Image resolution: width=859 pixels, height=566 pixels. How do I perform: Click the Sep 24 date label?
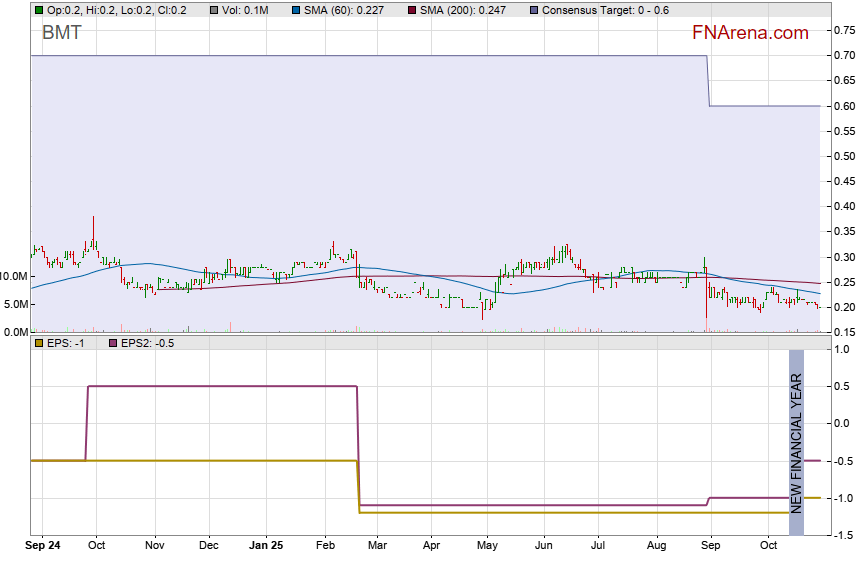[44, 547]
